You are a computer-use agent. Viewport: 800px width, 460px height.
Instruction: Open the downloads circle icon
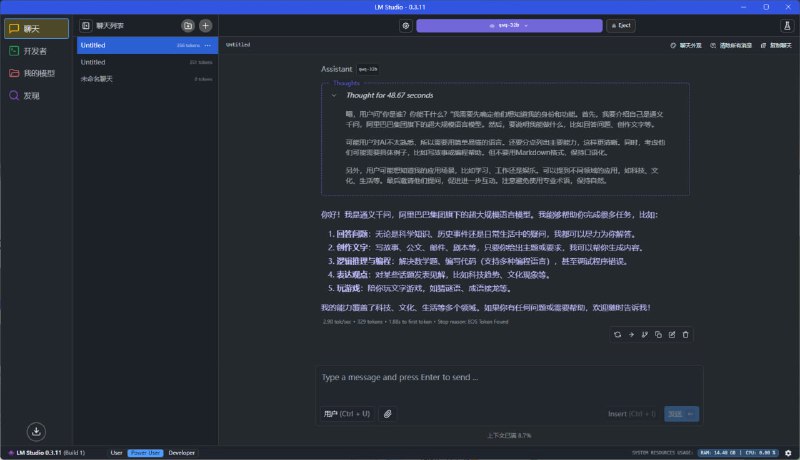(36, 431)
